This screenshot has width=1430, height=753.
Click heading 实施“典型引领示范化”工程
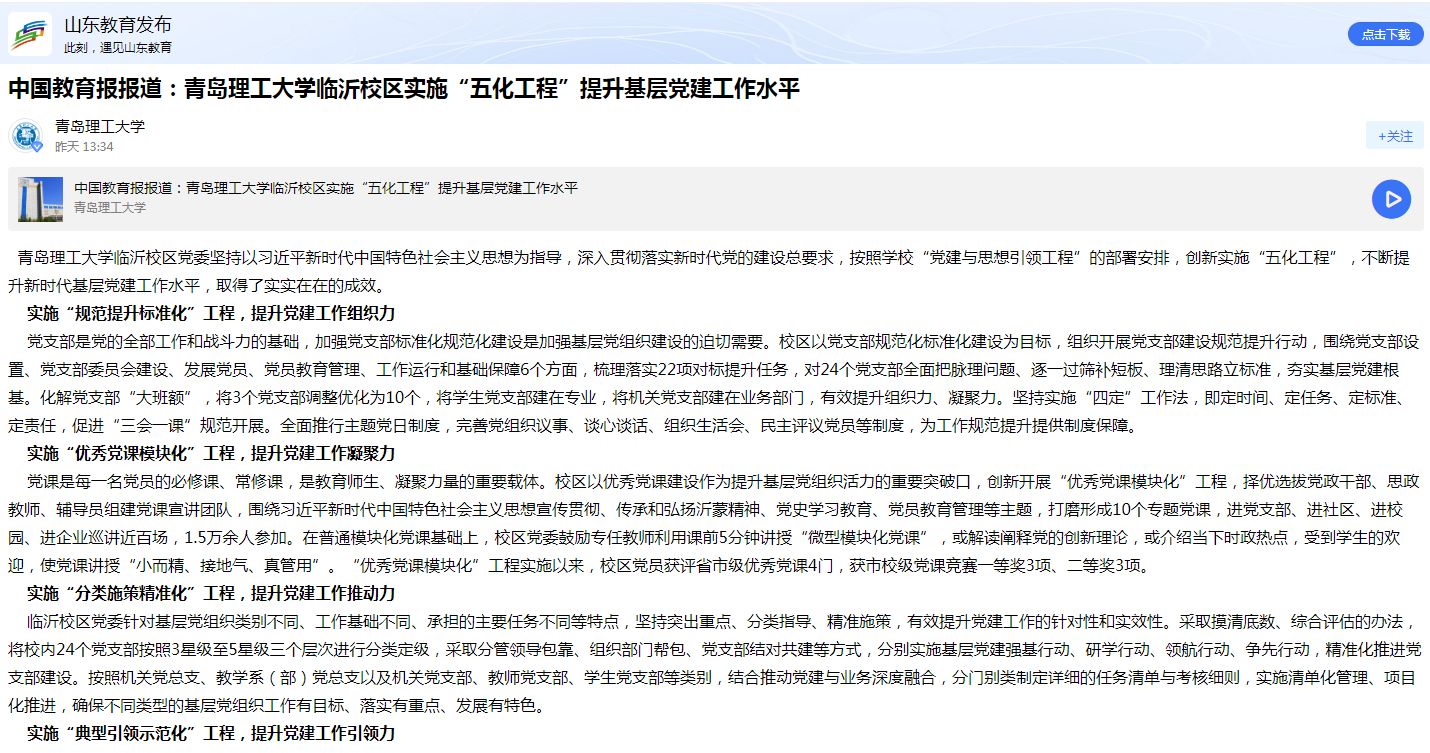211,733
